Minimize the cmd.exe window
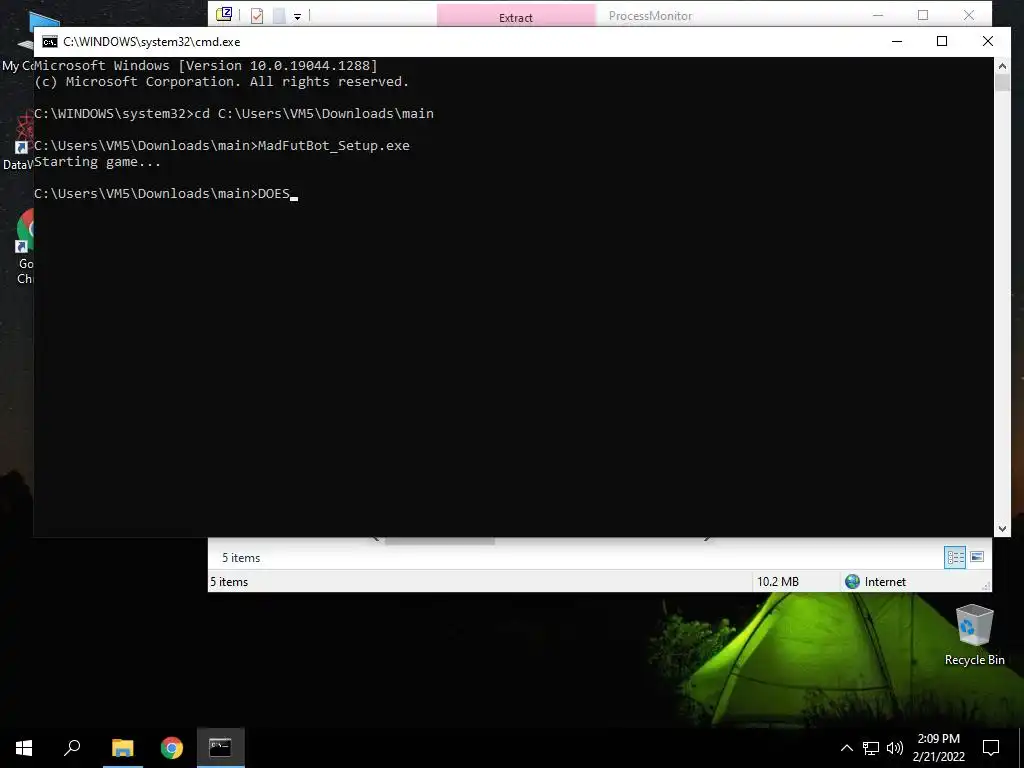1024x768 pixels. tap(897, 41)
